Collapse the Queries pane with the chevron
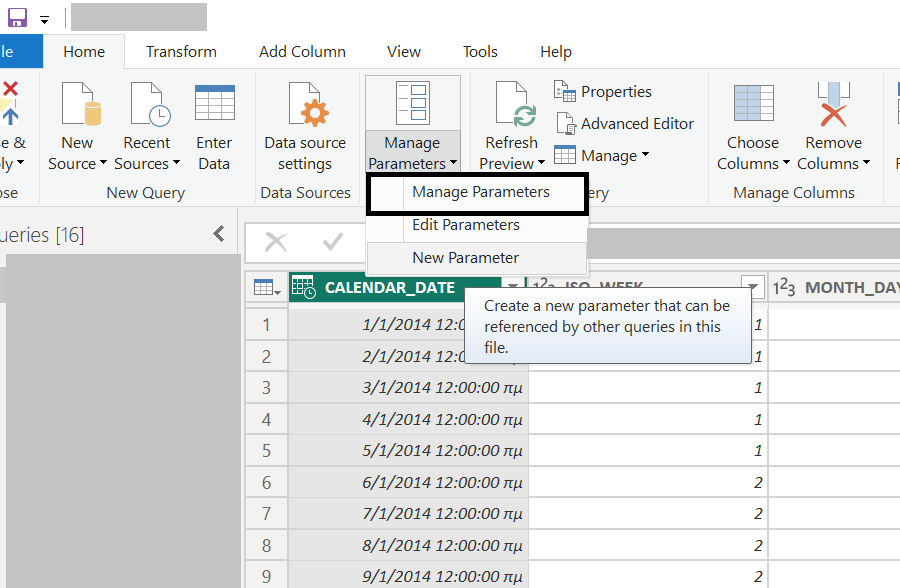900x588 pixels. pyautogui.click(x=219, y=234)
